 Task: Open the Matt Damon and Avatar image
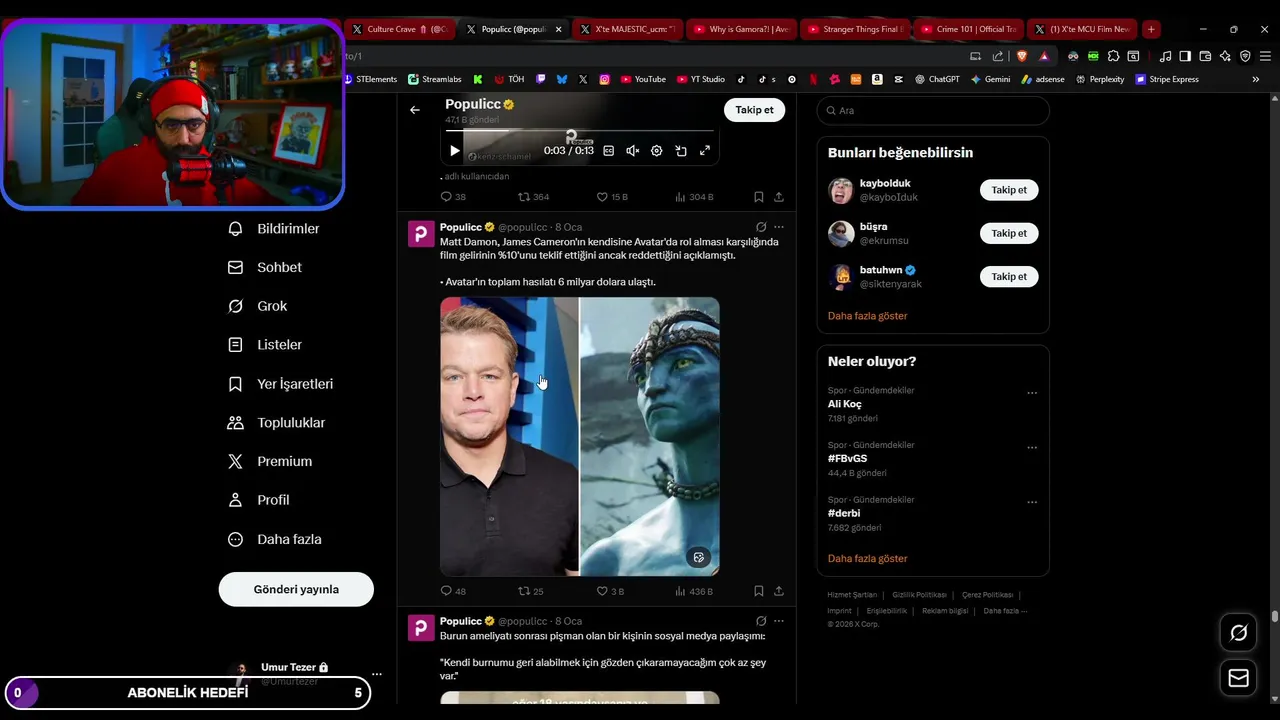[580, 436]
